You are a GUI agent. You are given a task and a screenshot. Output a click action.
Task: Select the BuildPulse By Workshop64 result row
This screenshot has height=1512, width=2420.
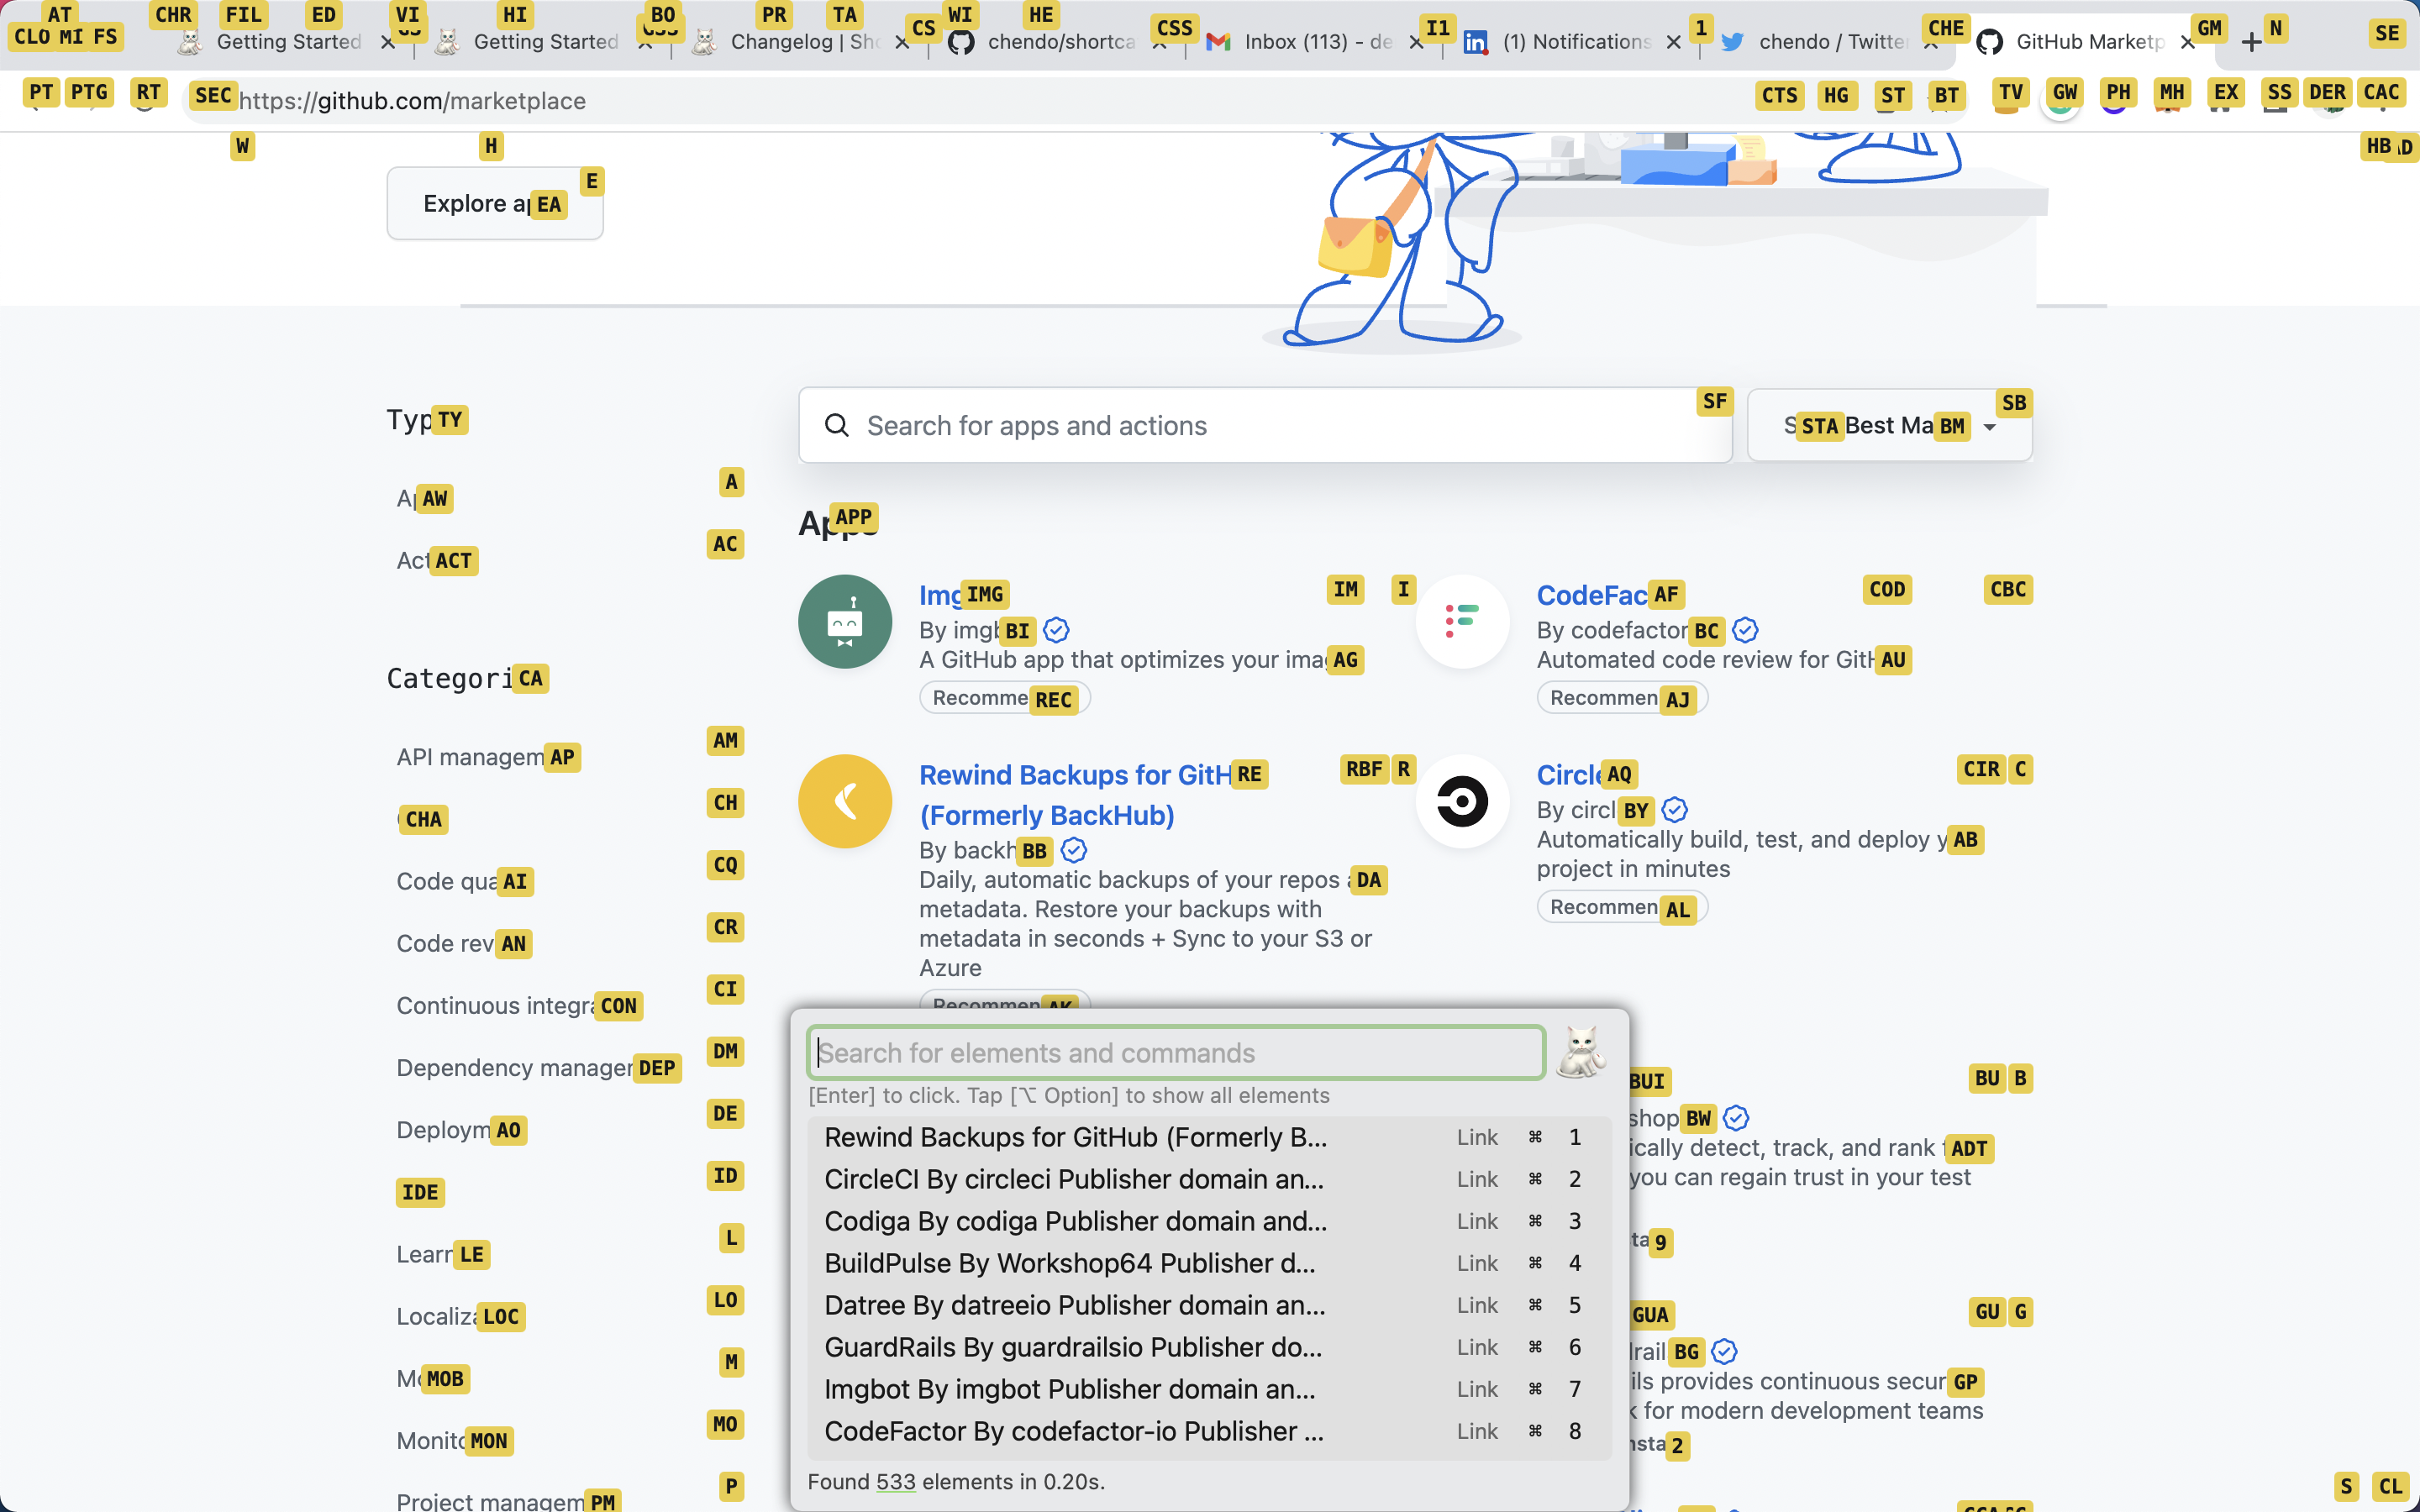click(x=1209, y=1263)
